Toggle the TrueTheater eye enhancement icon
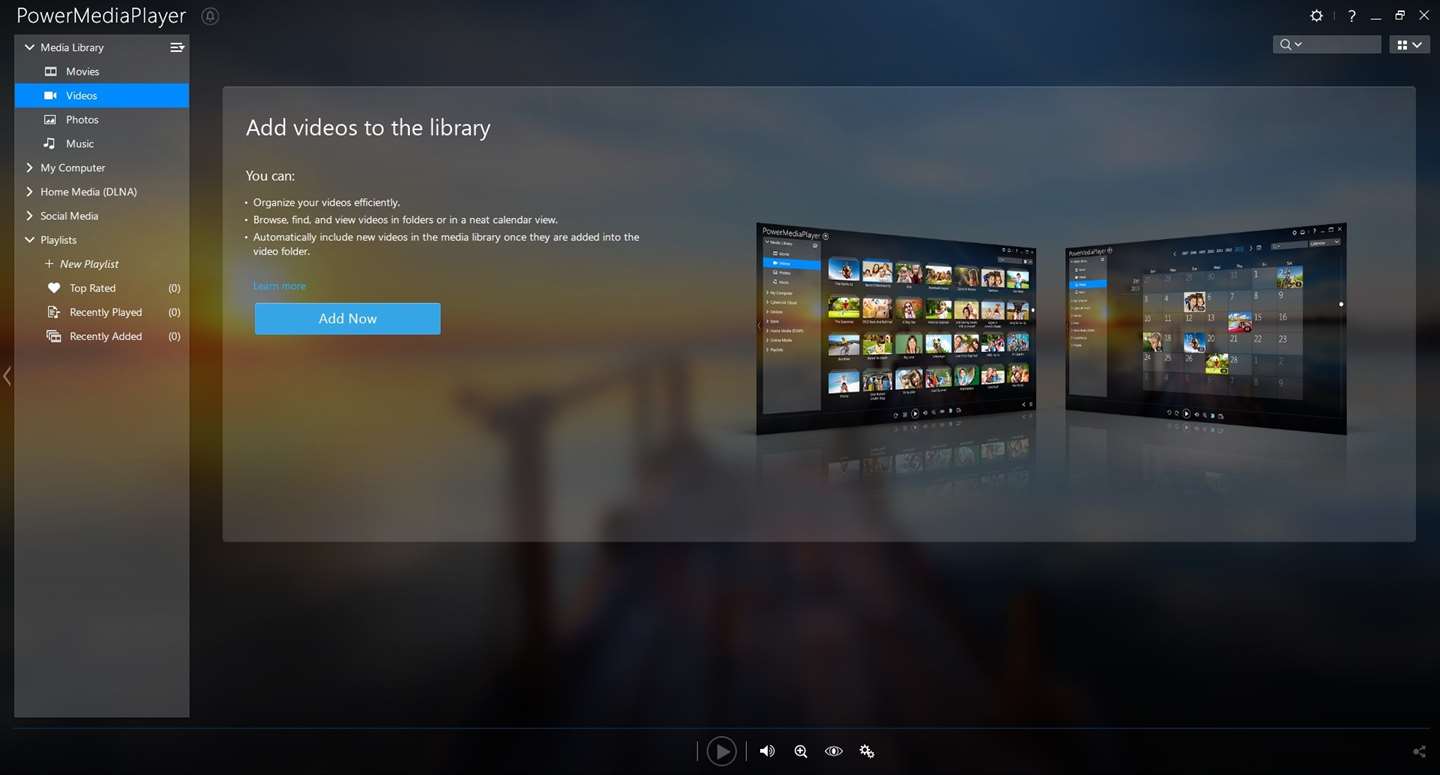 pos(834,751)
